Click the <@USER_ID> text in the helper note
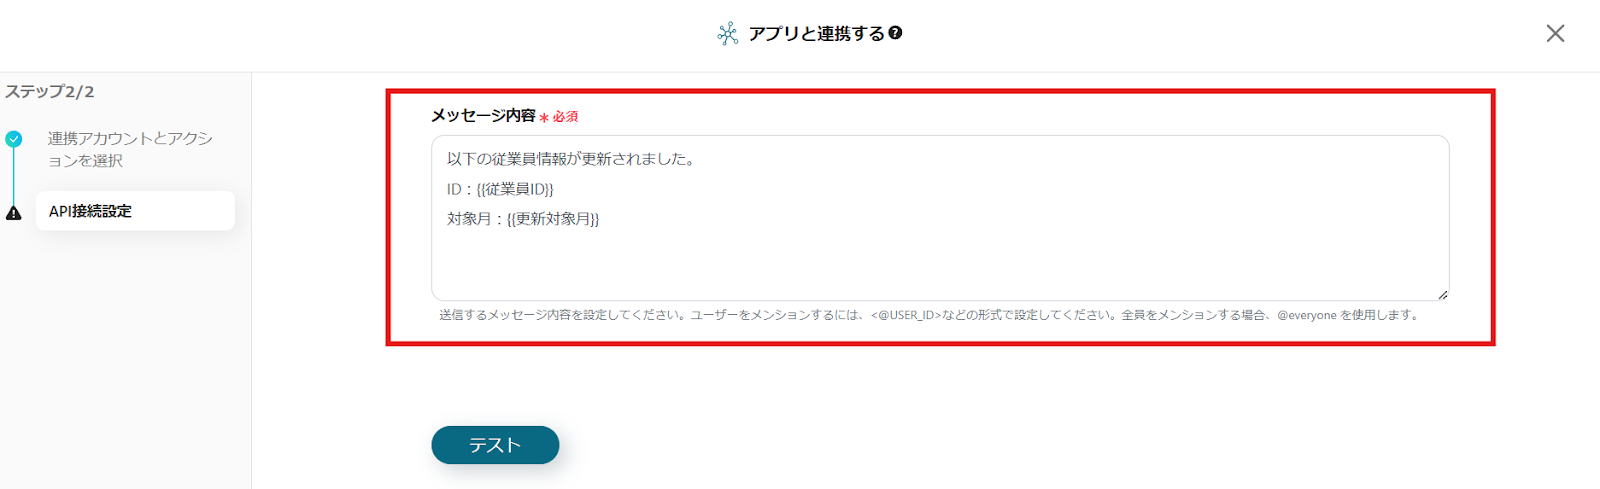Image resolution: width=1600 pixels, height=489 pixels. (906, 315)
